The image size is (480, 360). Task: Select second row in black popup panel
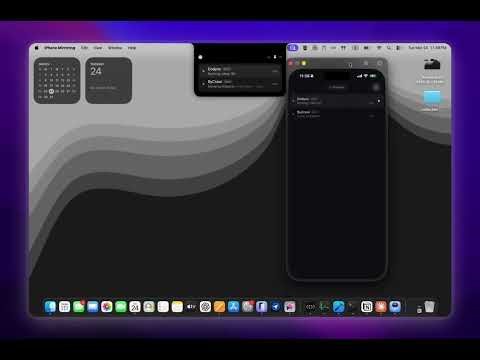240,84
